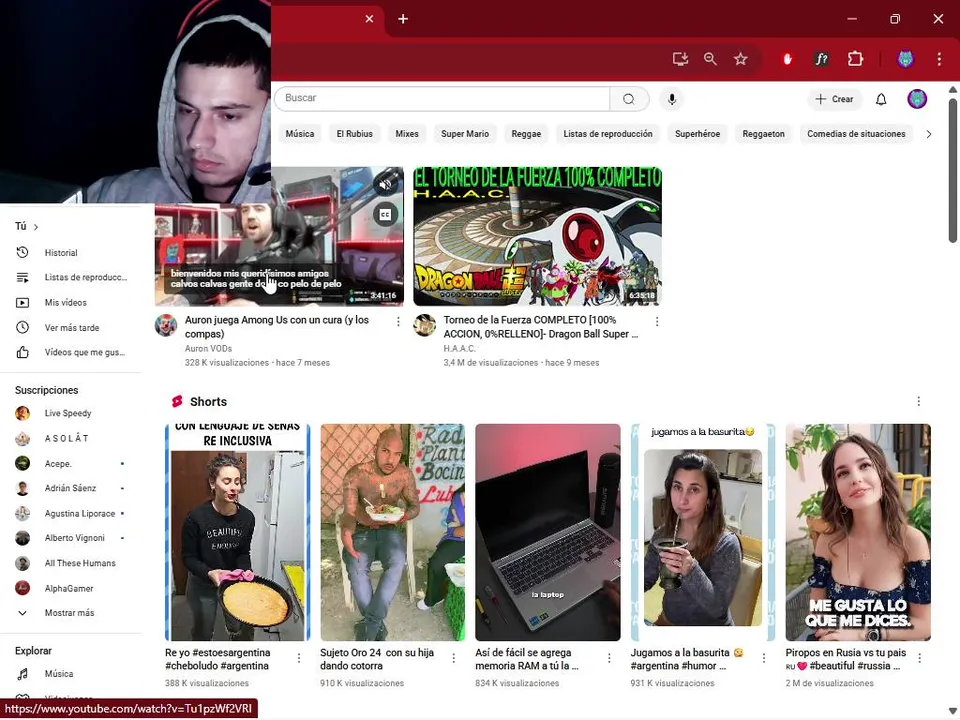The width and height of the screenshot is (960, 720).
Task: Click the Buscar search field
Action: 442,99
